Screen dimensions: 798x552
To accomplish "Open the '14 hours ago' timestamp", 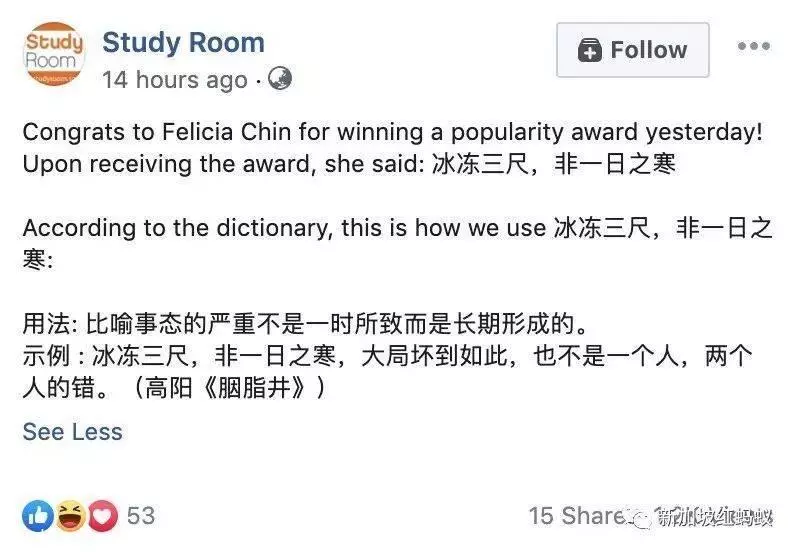I will 175,80.
